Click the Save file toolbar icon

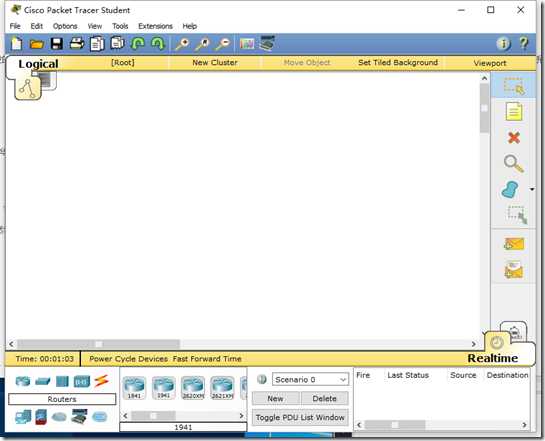(57, 44)
